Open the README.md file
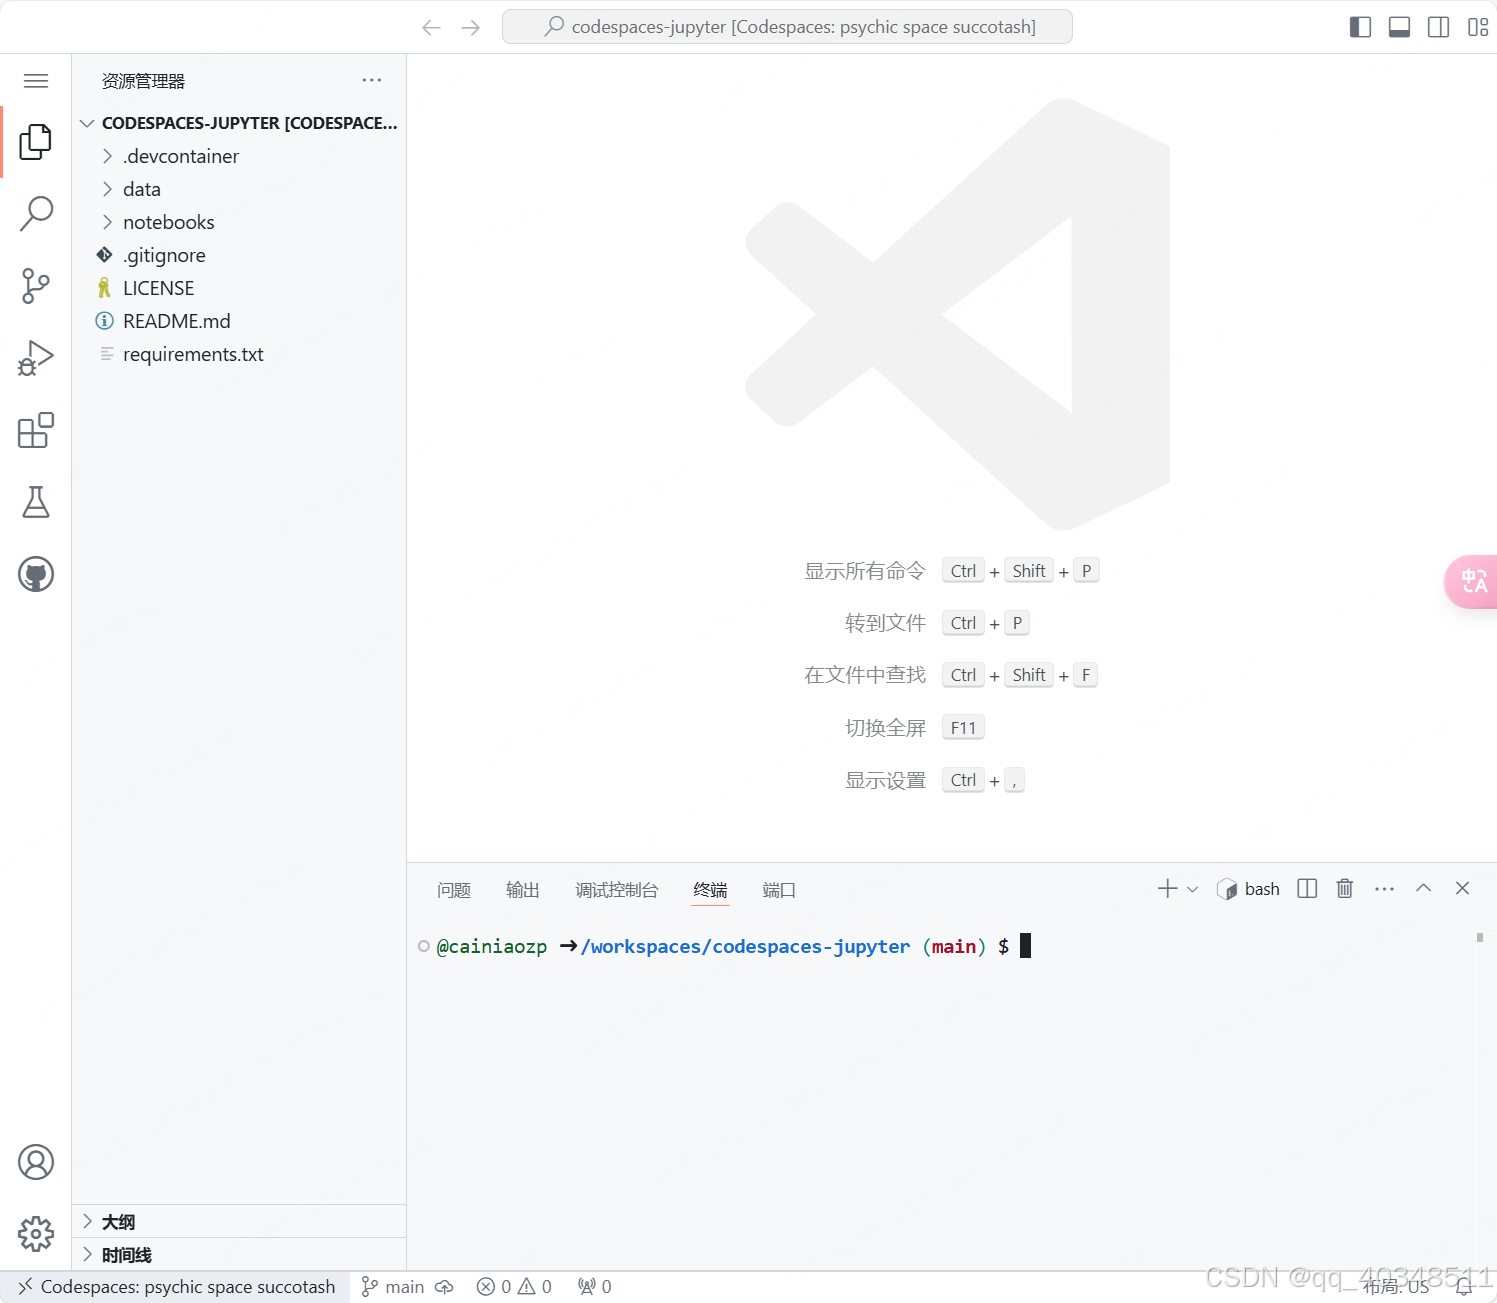 (239, 321)
